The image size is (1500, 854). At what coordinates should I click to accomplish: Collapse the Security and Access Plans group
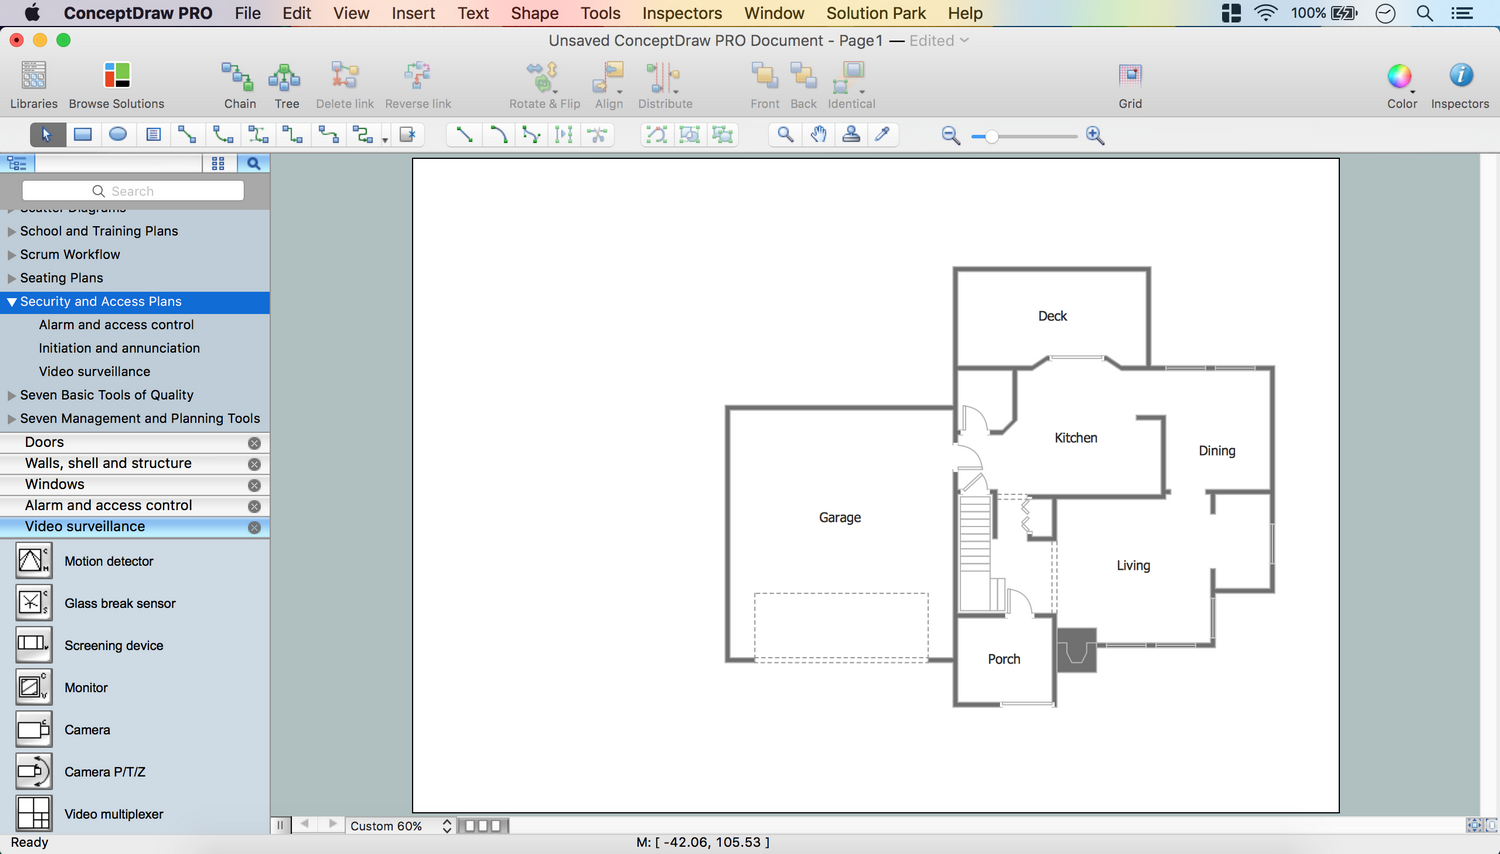click(12, 302)
